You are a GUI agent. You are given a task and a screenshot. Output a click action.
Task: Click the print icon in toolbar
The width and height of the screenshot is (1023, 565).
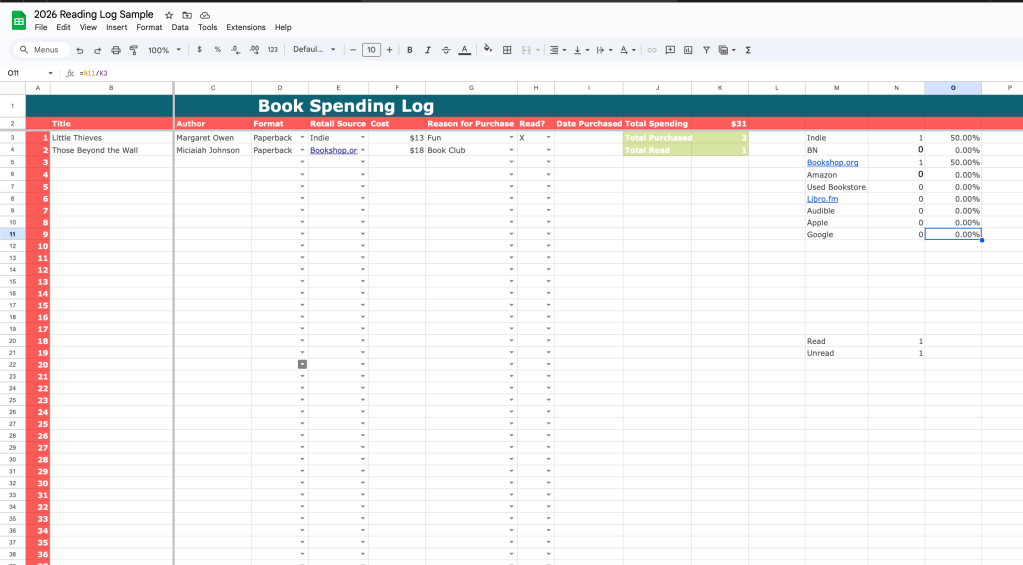pos(115,50)
